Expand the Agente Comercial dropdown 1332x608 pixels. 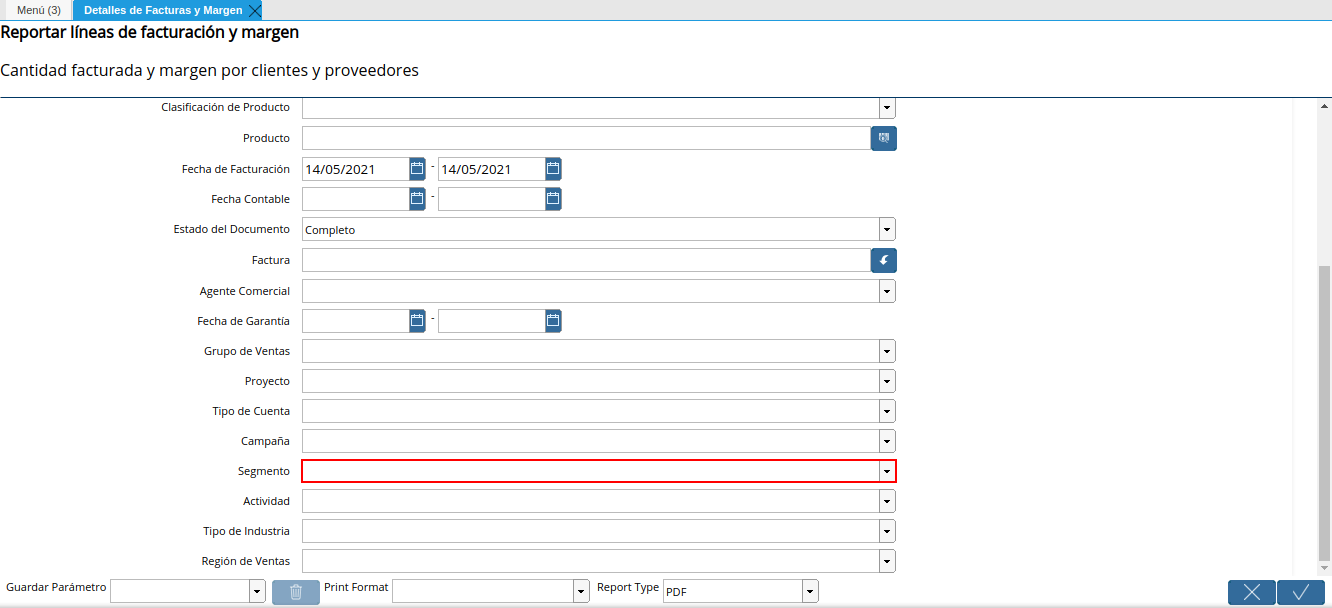pyautogui.click(x=887, y=291)
